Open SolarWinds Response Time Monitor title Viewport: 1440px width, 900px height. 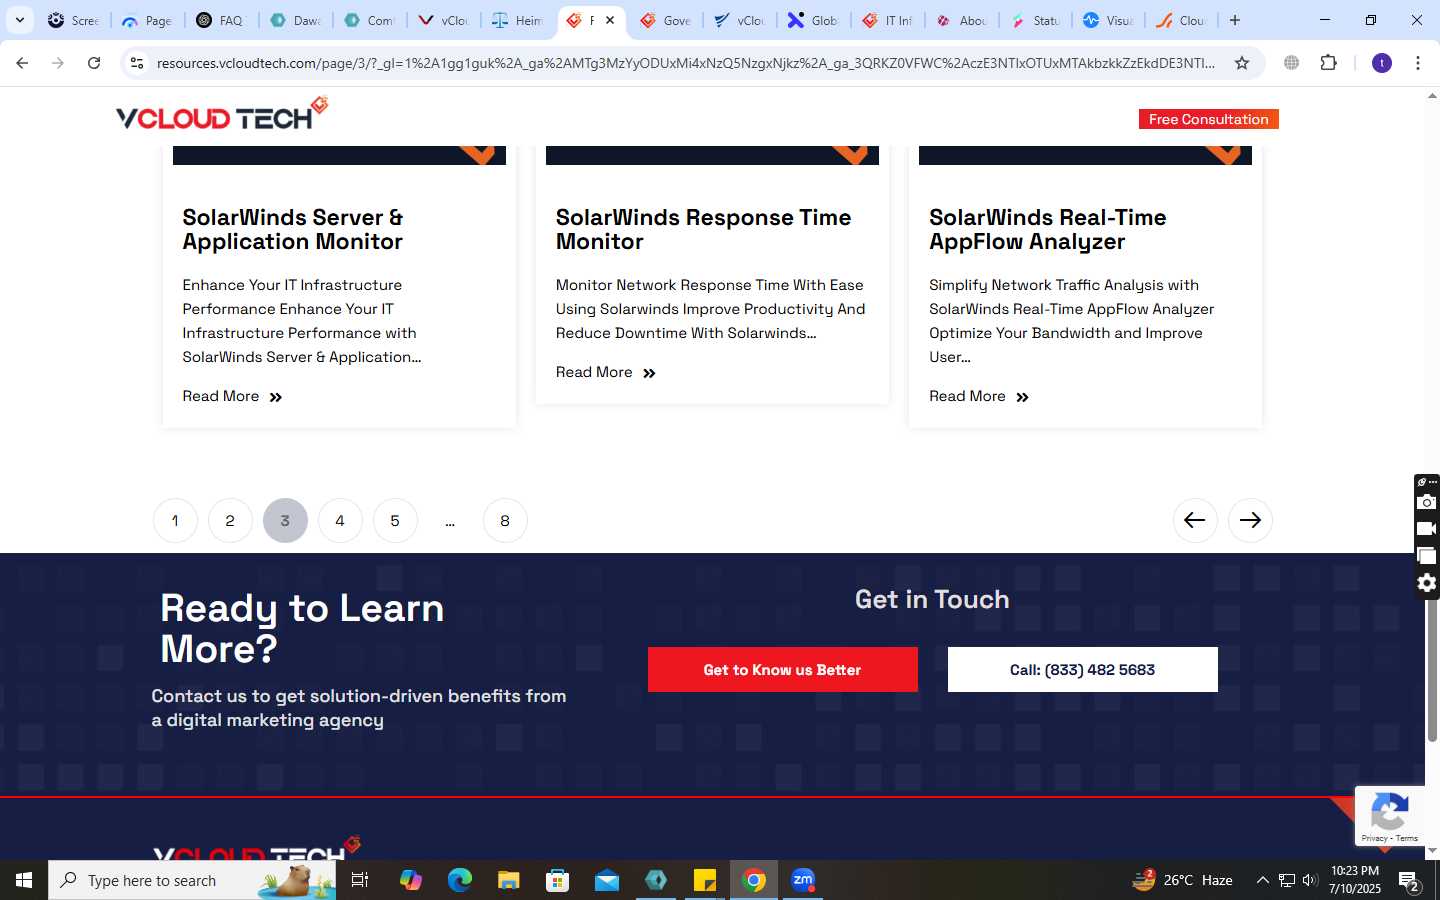pyautogui.click(x=703, y=229)
